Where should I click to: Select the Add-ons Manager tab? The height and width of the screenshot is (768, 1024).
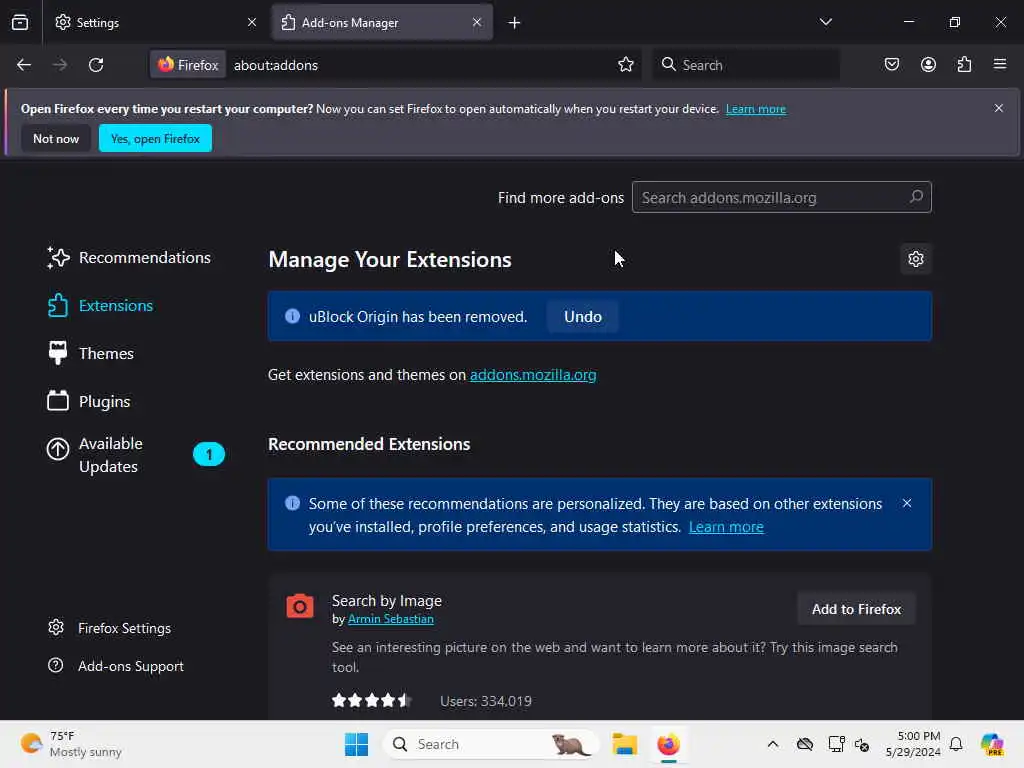(382, 23)
